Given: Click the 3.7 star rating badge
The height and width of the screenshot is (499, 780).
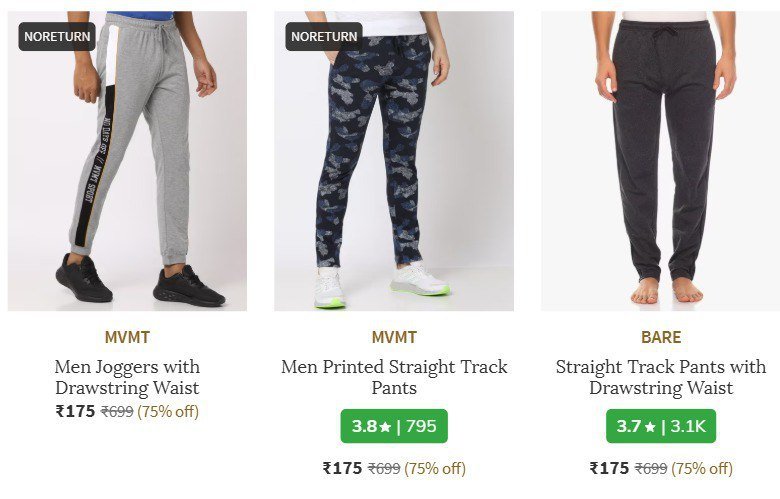Looking at the screenshot, I should click(x=660, y=426).
